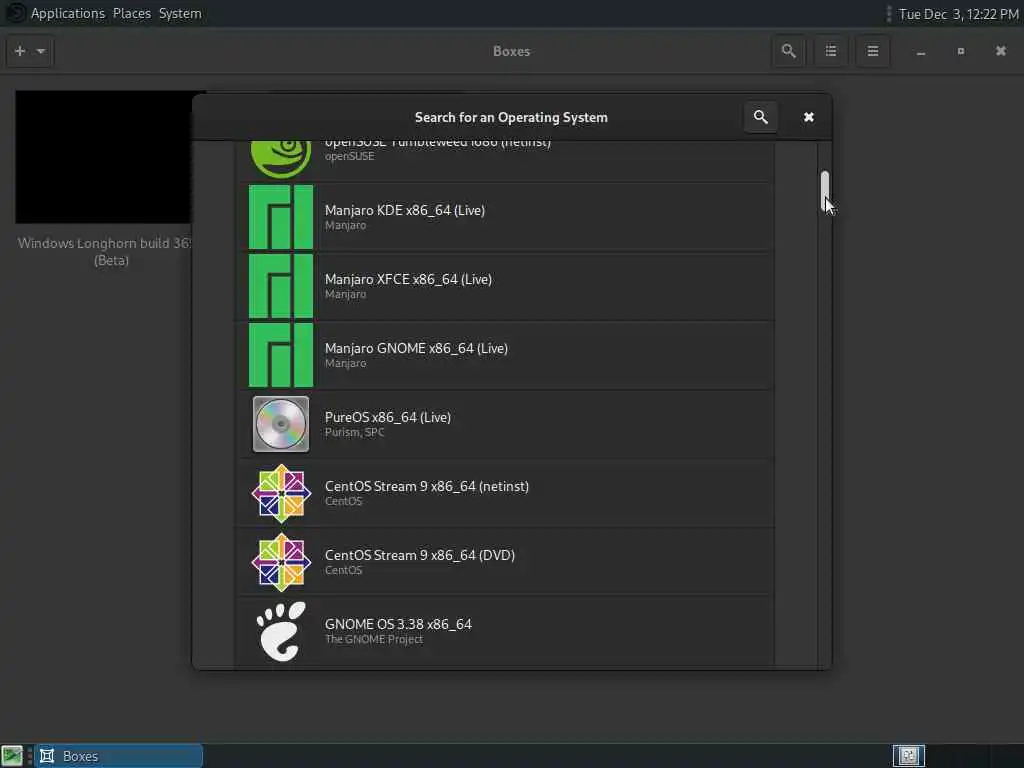The height and width of the screenshot is (768, 1024).
Task: Click the show desktop icon in bottom panel
Action: point(12,756)
